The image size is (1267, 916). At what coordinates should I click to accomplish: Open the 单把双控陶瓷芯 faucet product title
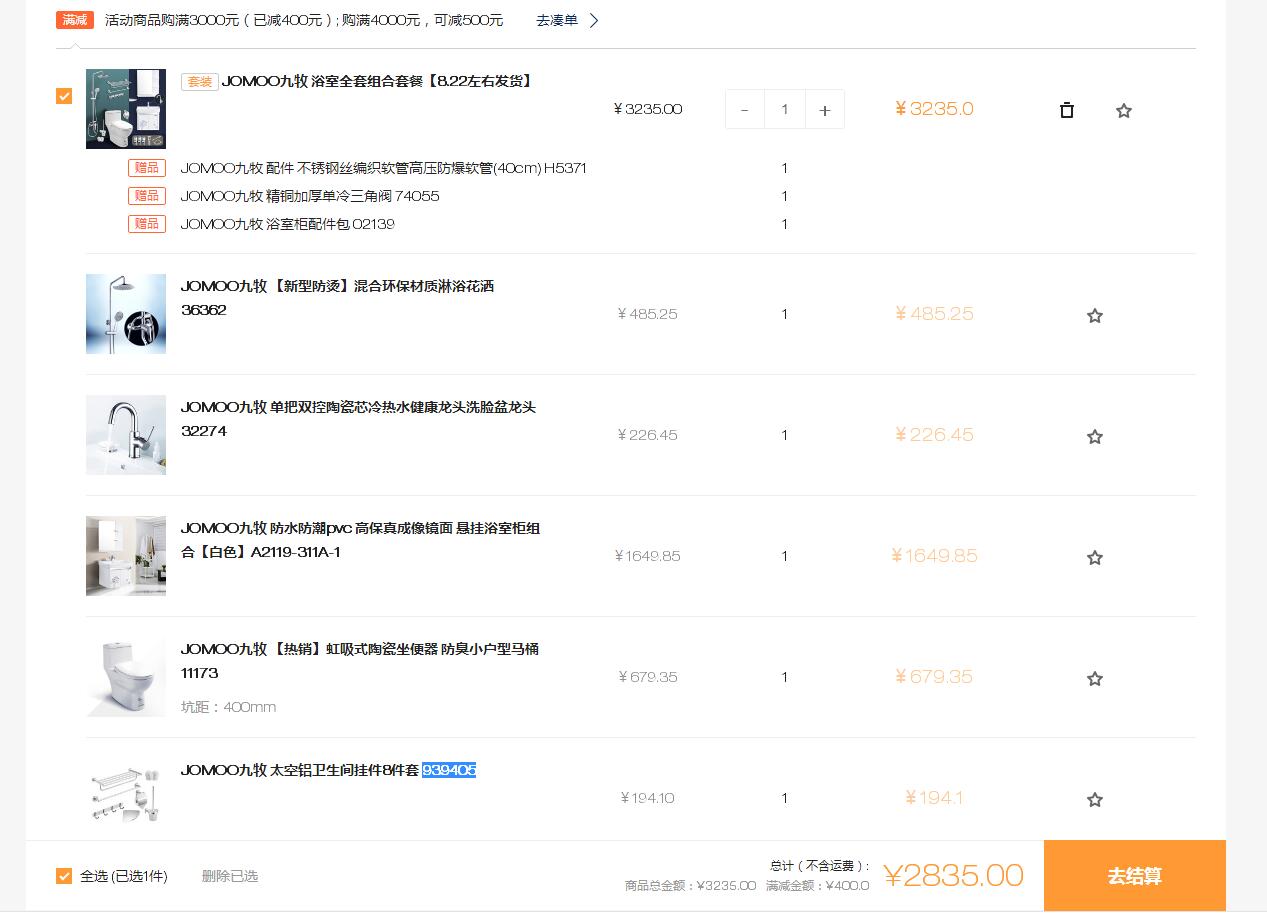(359, 419)
